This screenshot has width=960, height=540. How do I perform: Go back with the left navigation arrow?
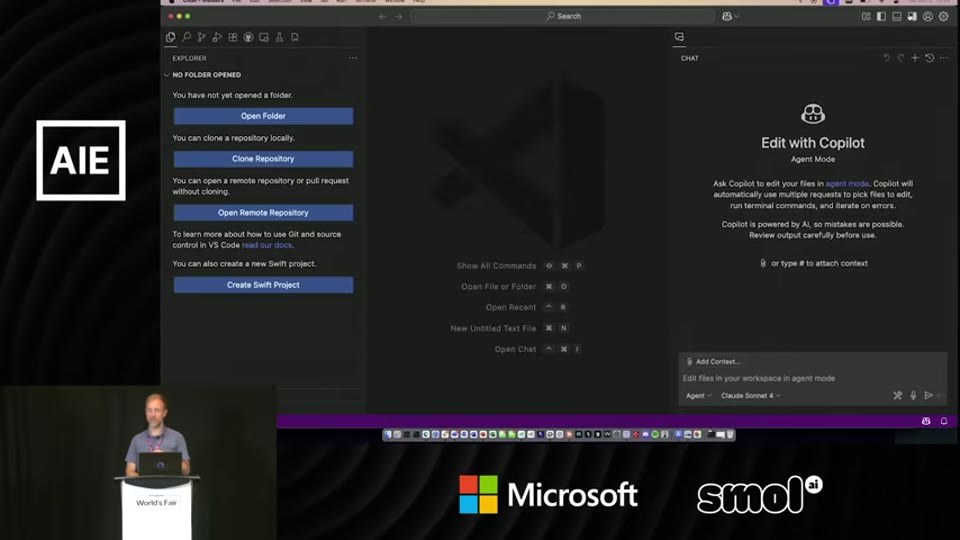(x=383, y=17)
